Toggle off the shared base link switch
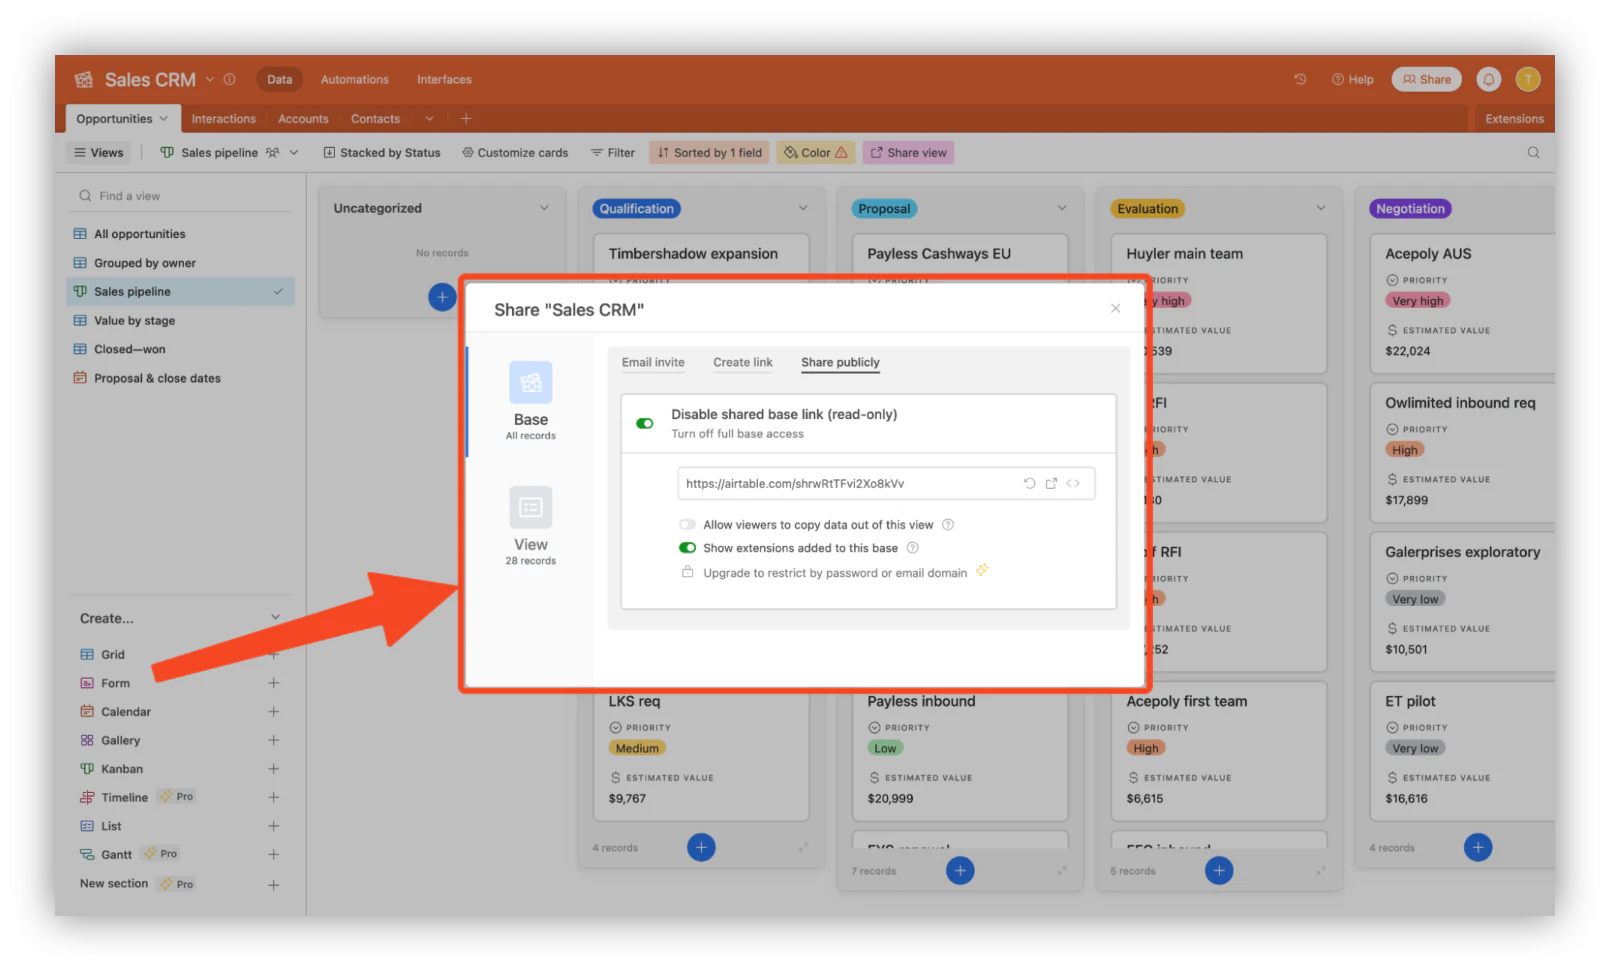1610x971 pixels. tap(645, 423)
